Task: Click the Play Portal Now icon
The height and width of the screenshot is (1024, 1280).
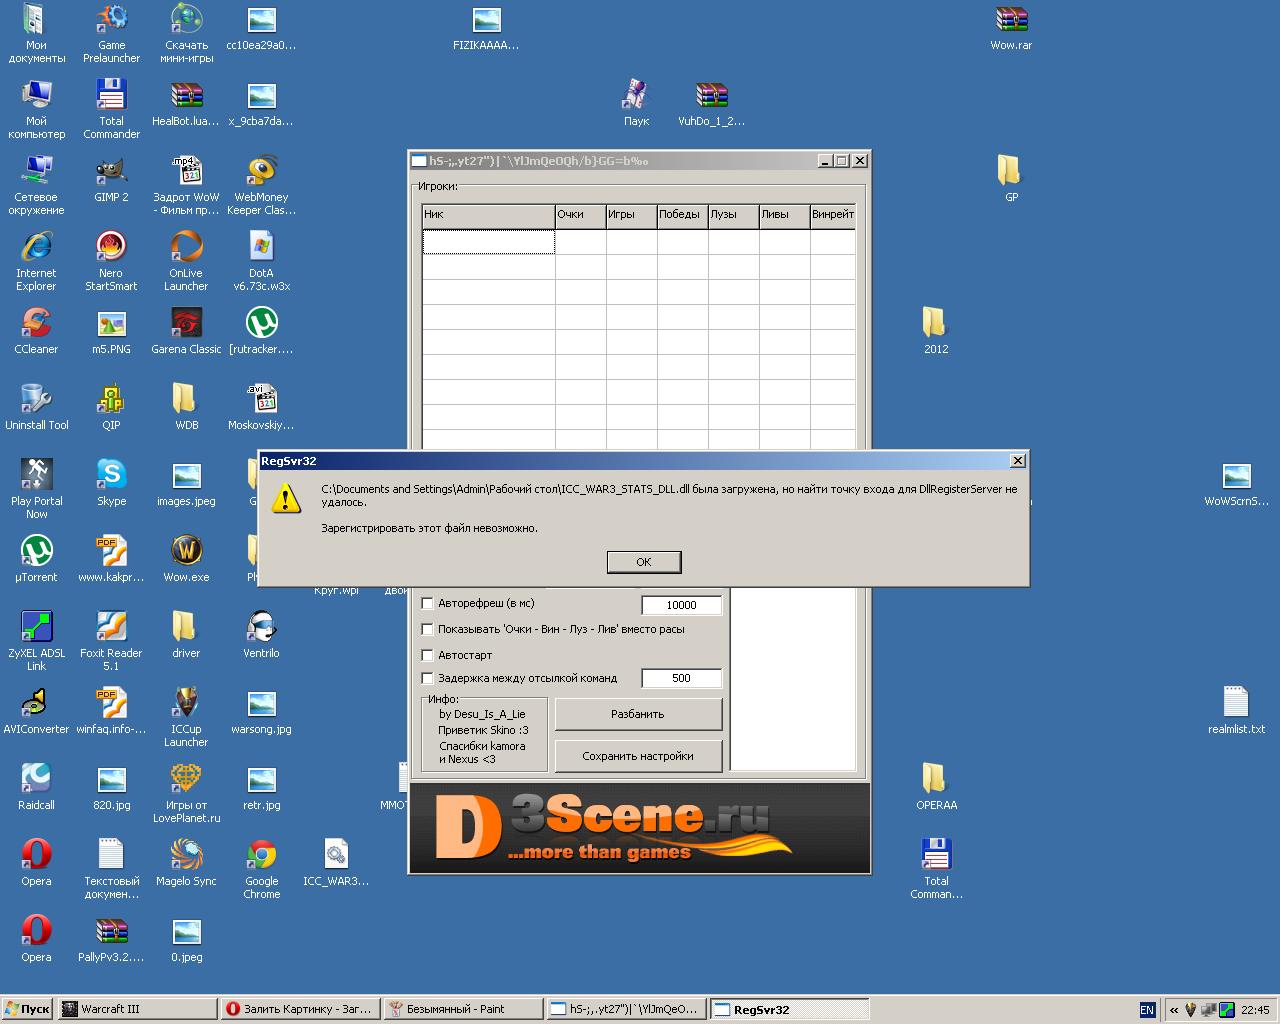Action: [x=36, y=490]
